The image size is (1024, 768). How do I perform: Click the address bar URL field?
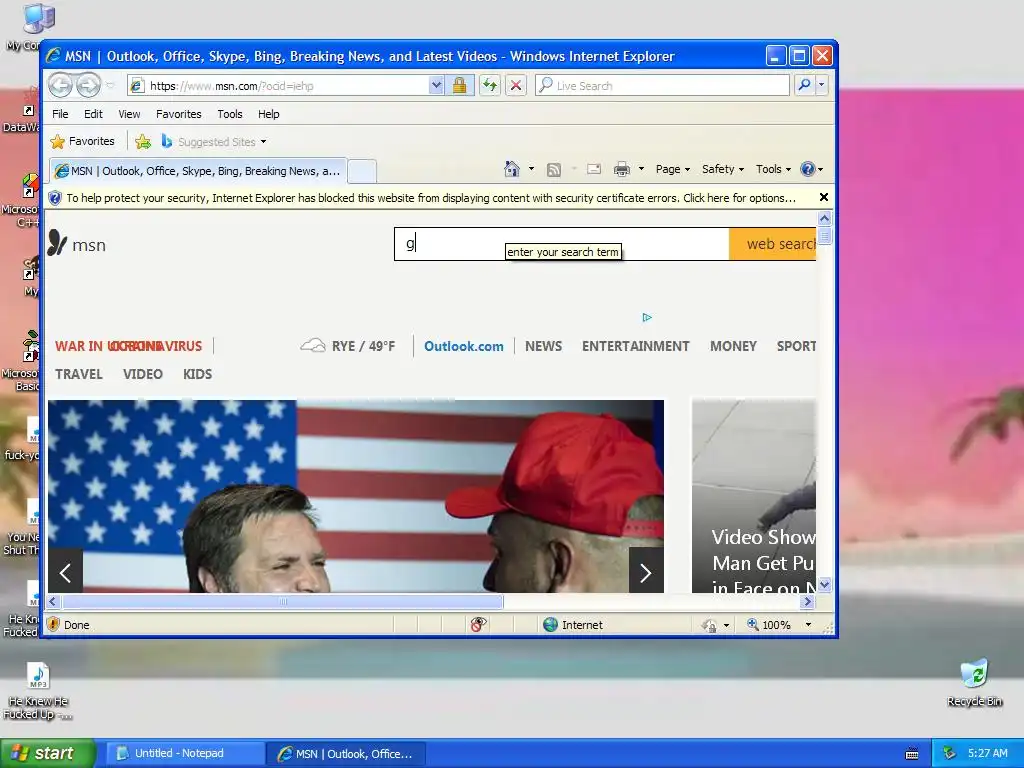coord(278,86)
